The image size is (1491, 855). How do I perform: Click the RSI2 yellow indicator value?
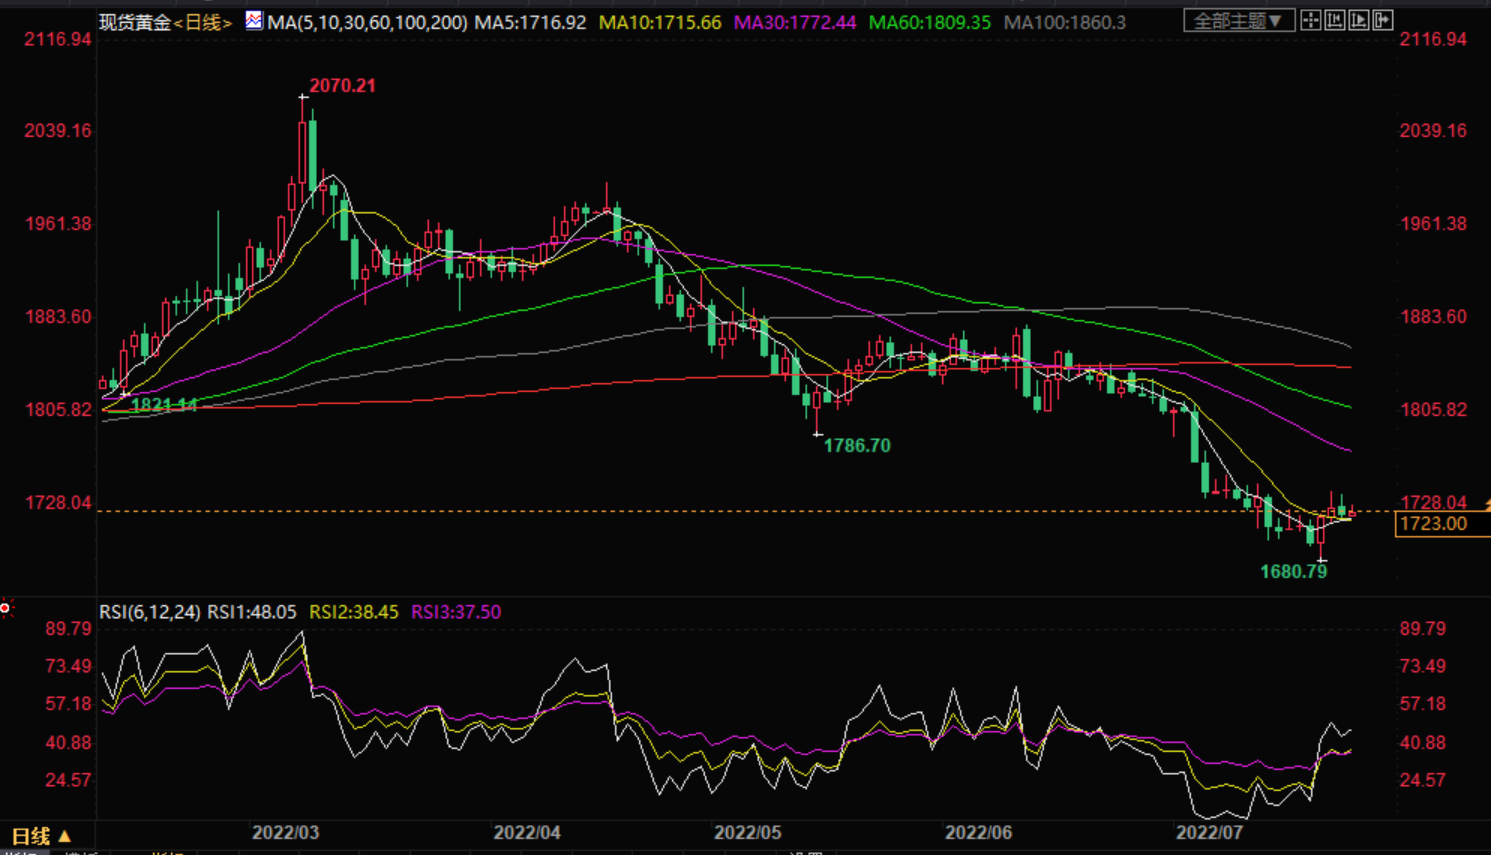[354, 612]
